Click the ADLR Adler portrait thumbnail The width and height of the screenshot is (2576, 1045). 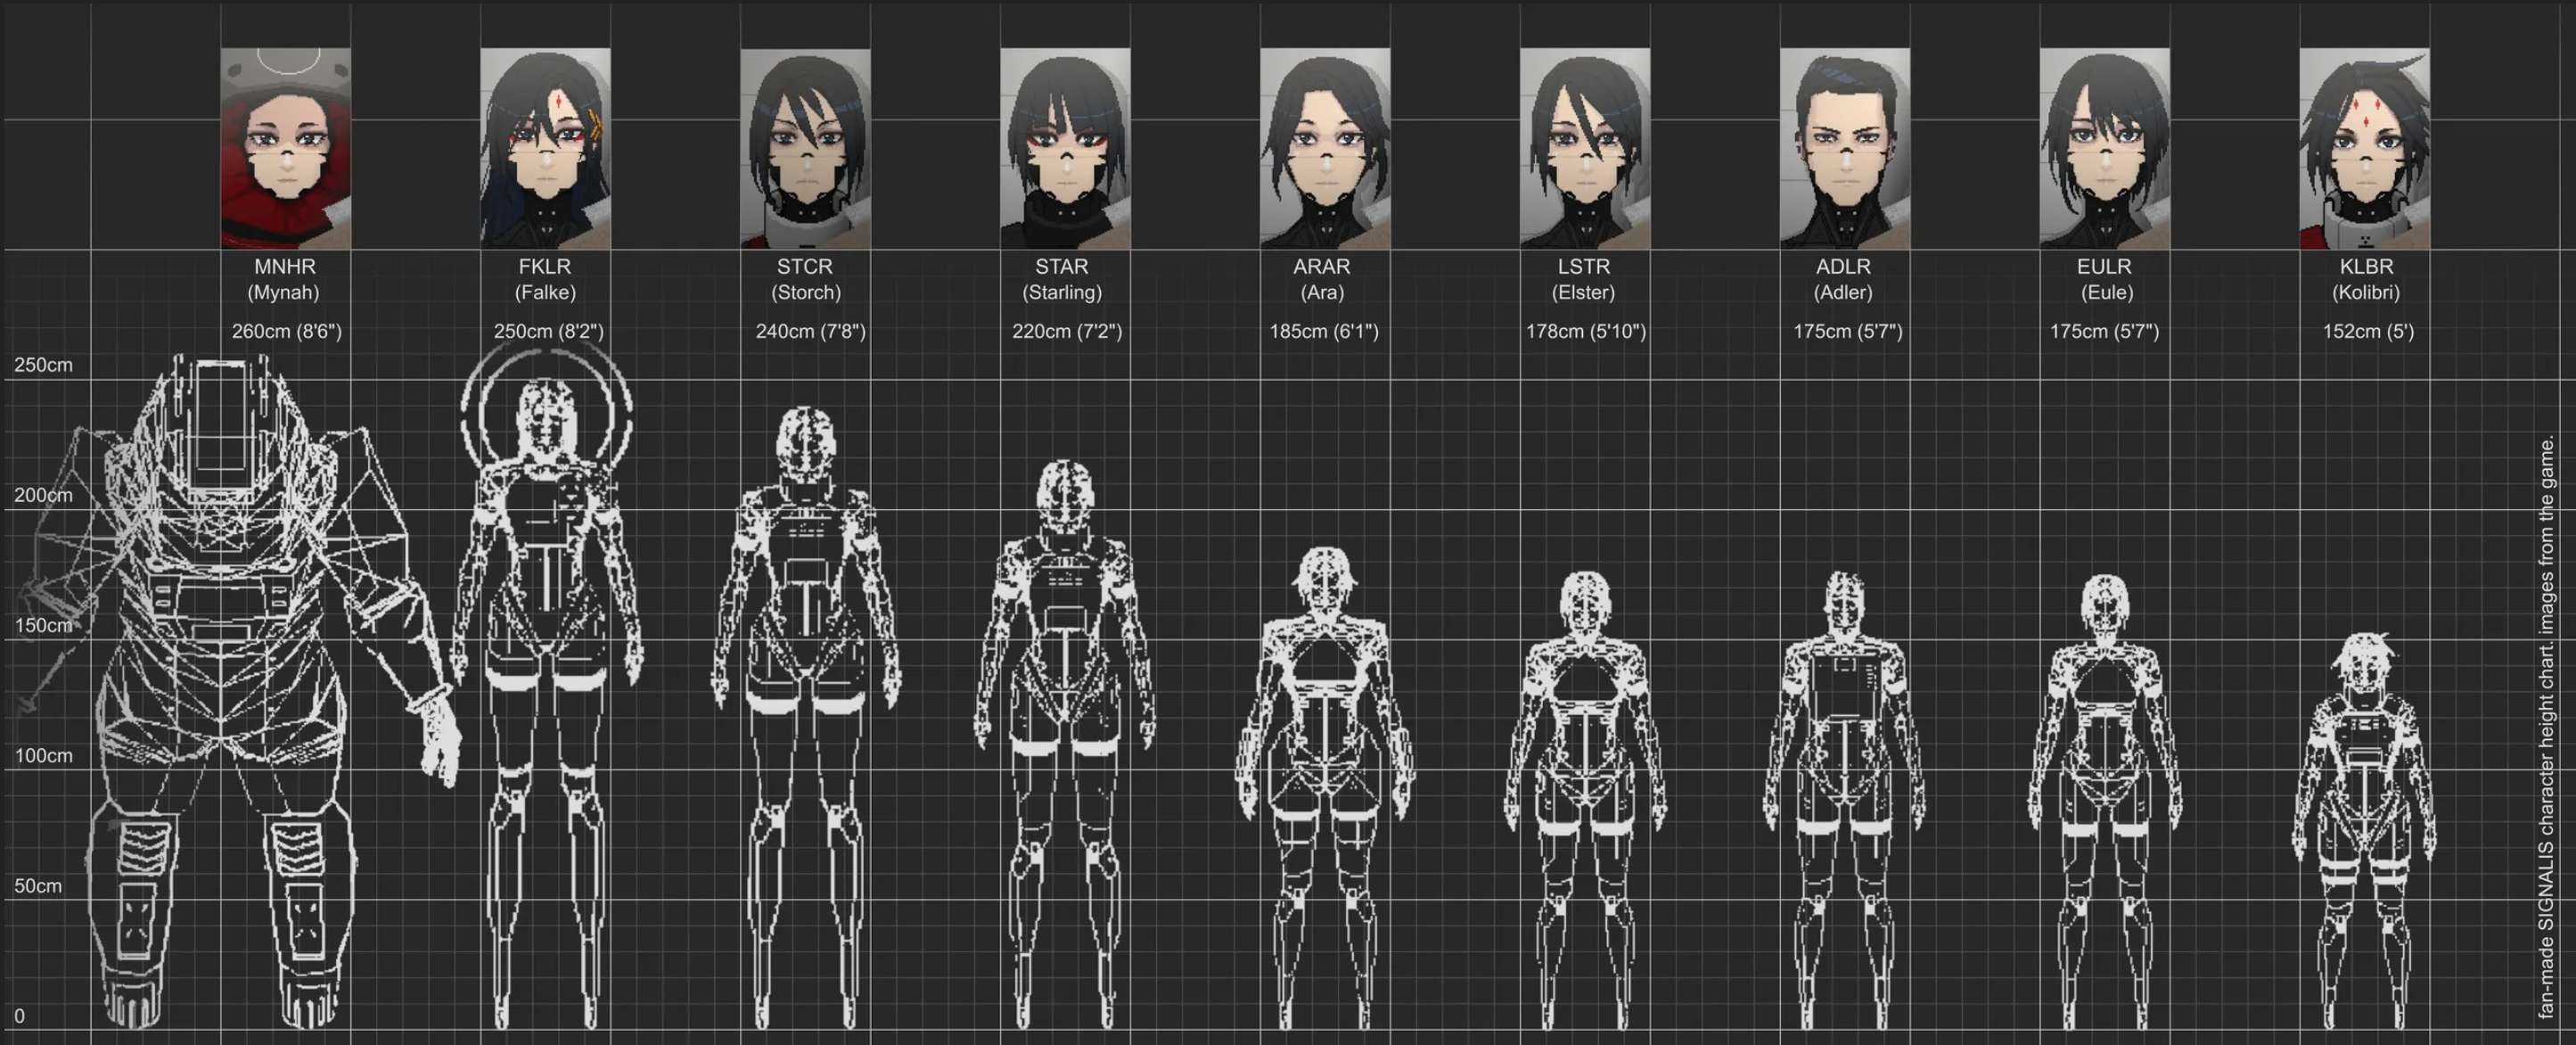[1845, 148]
